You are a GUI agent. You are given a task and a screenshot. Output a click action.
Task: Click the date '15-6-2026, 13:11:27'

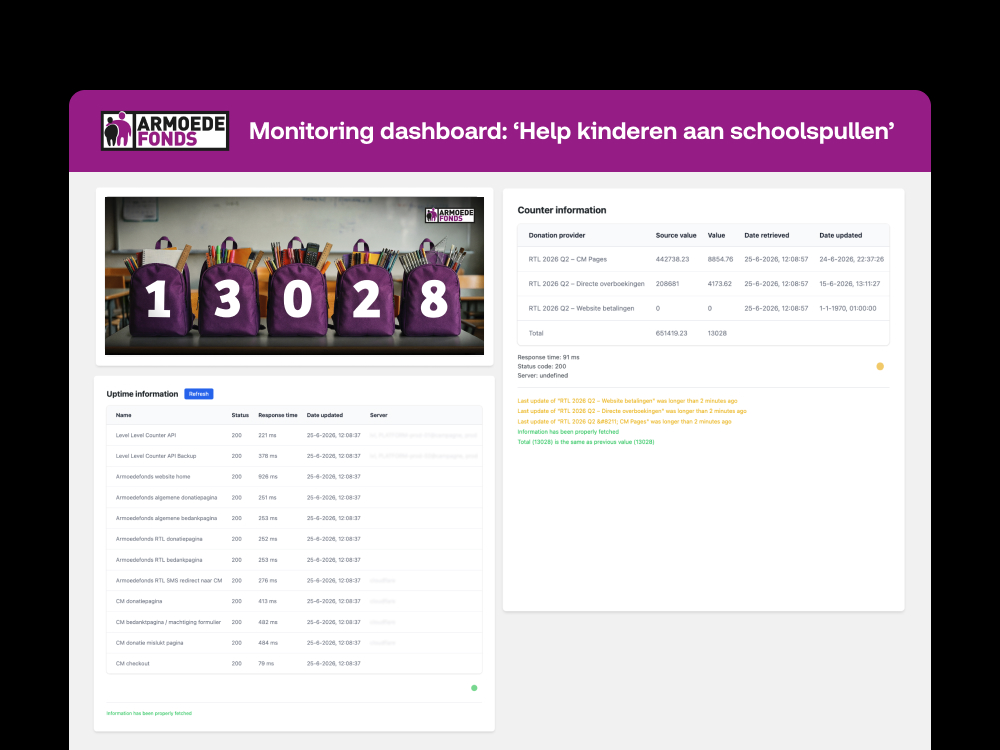pos(849,284)
